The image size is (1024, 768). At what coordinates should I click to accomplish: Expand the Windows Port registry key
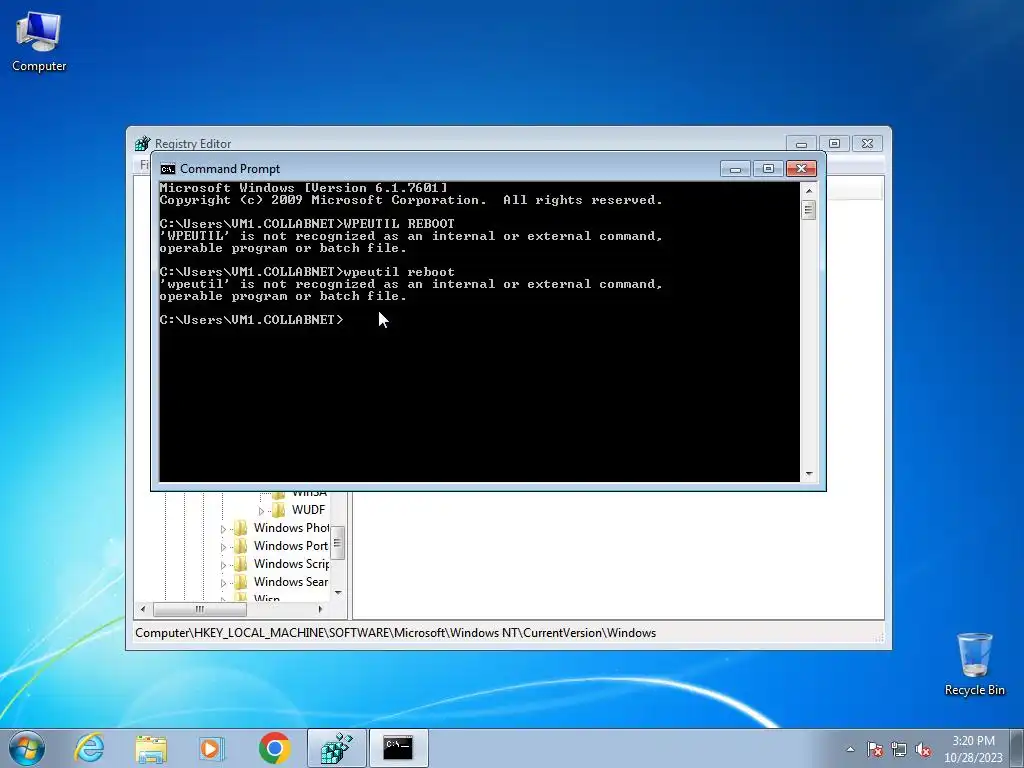[223, 547]
